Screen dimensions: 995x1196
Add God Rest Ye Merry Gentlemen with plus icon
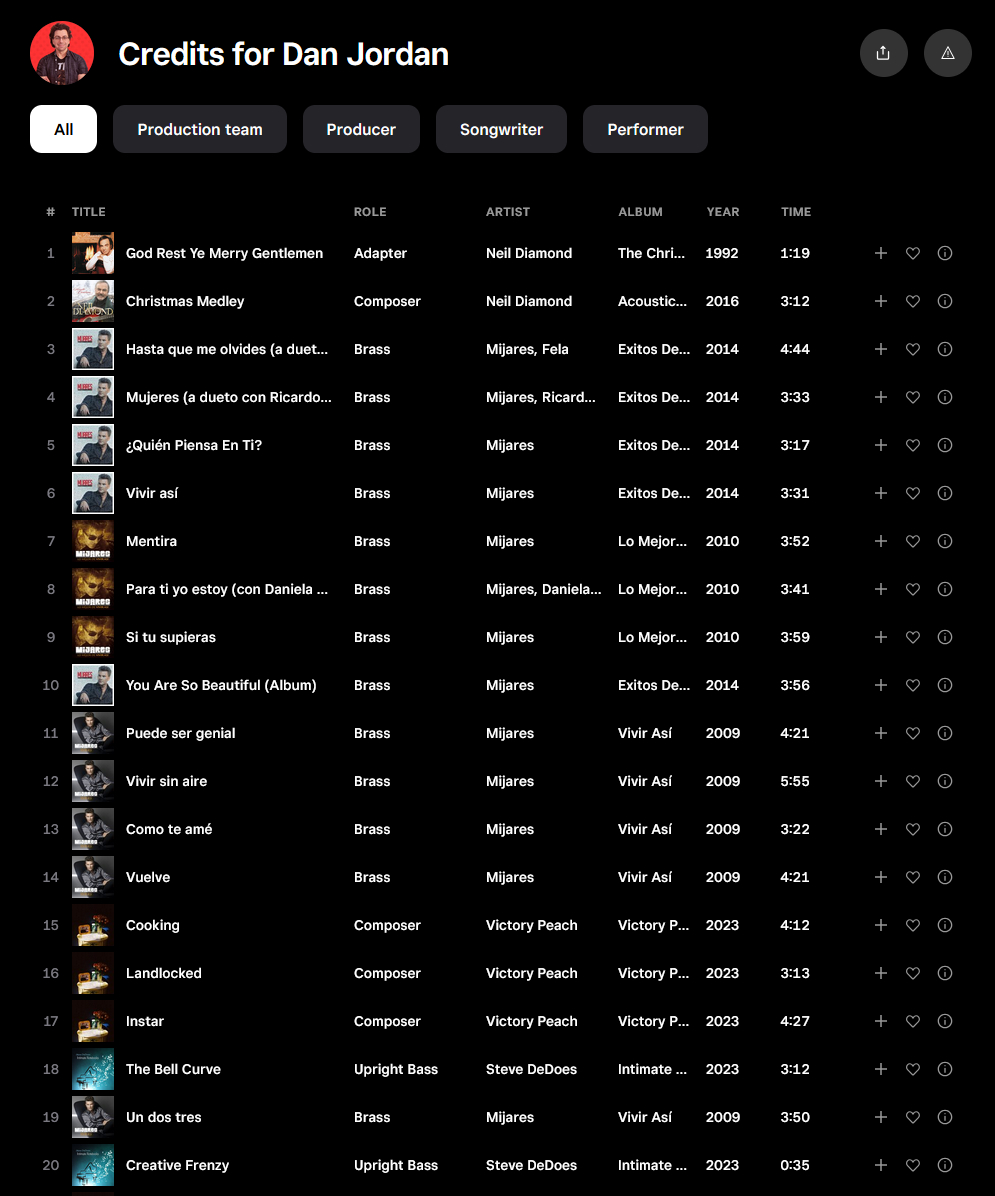880,253
